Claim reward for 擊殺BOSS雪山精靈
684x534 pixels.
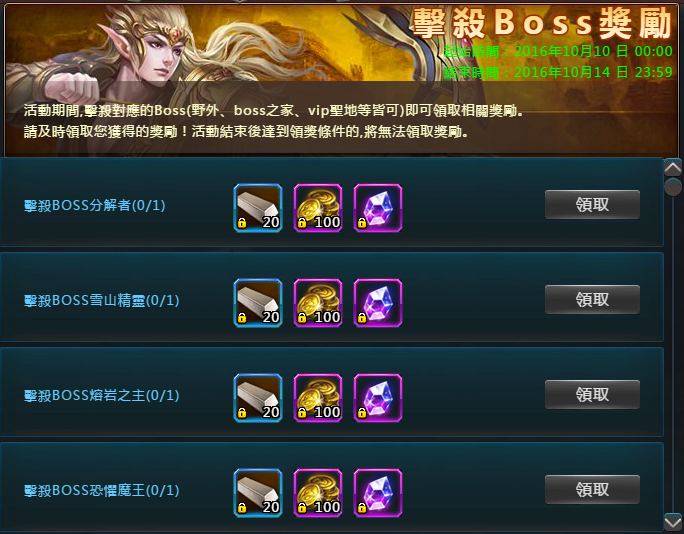592,299
